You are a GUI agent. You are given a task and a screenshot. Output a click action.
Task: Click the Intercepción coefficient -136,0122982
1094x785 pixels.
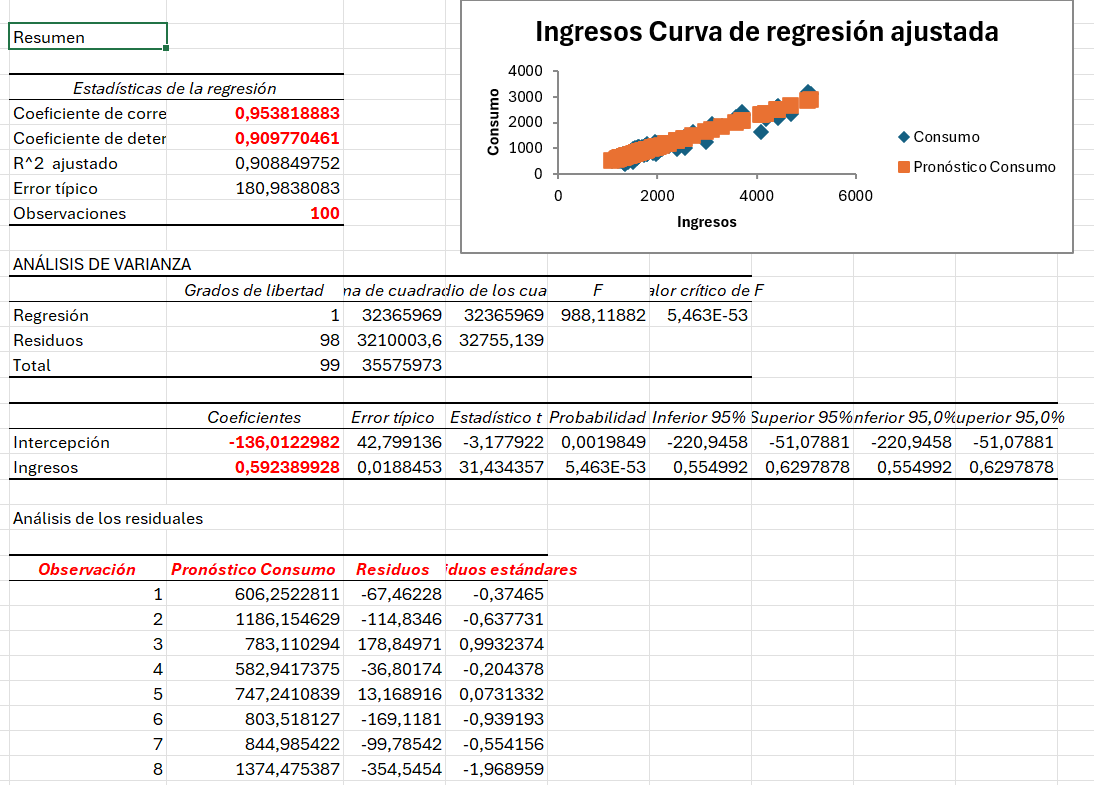[282, 442]
